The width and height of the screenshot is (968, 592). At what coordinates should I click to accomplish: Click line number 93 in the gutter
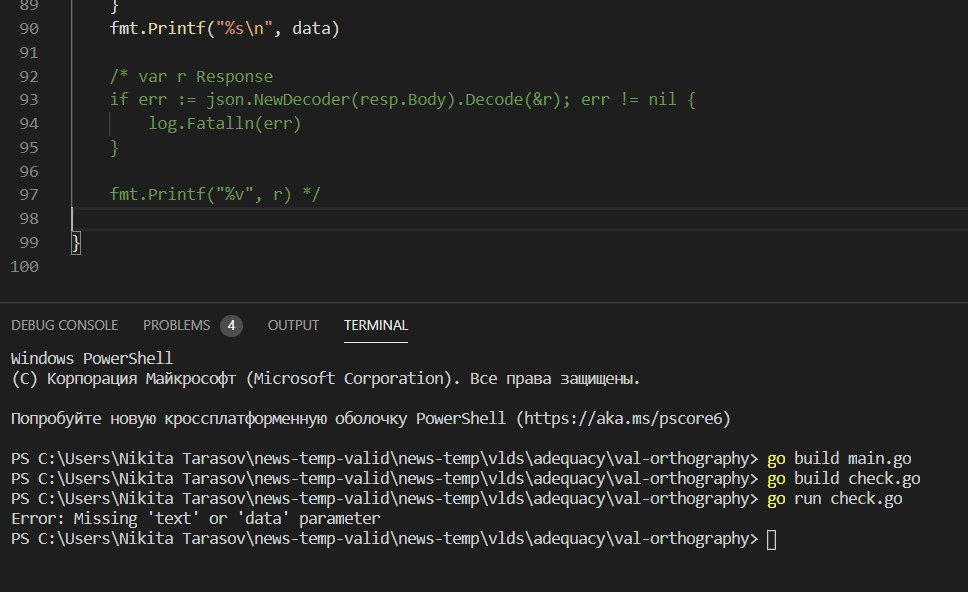(29, 100)
